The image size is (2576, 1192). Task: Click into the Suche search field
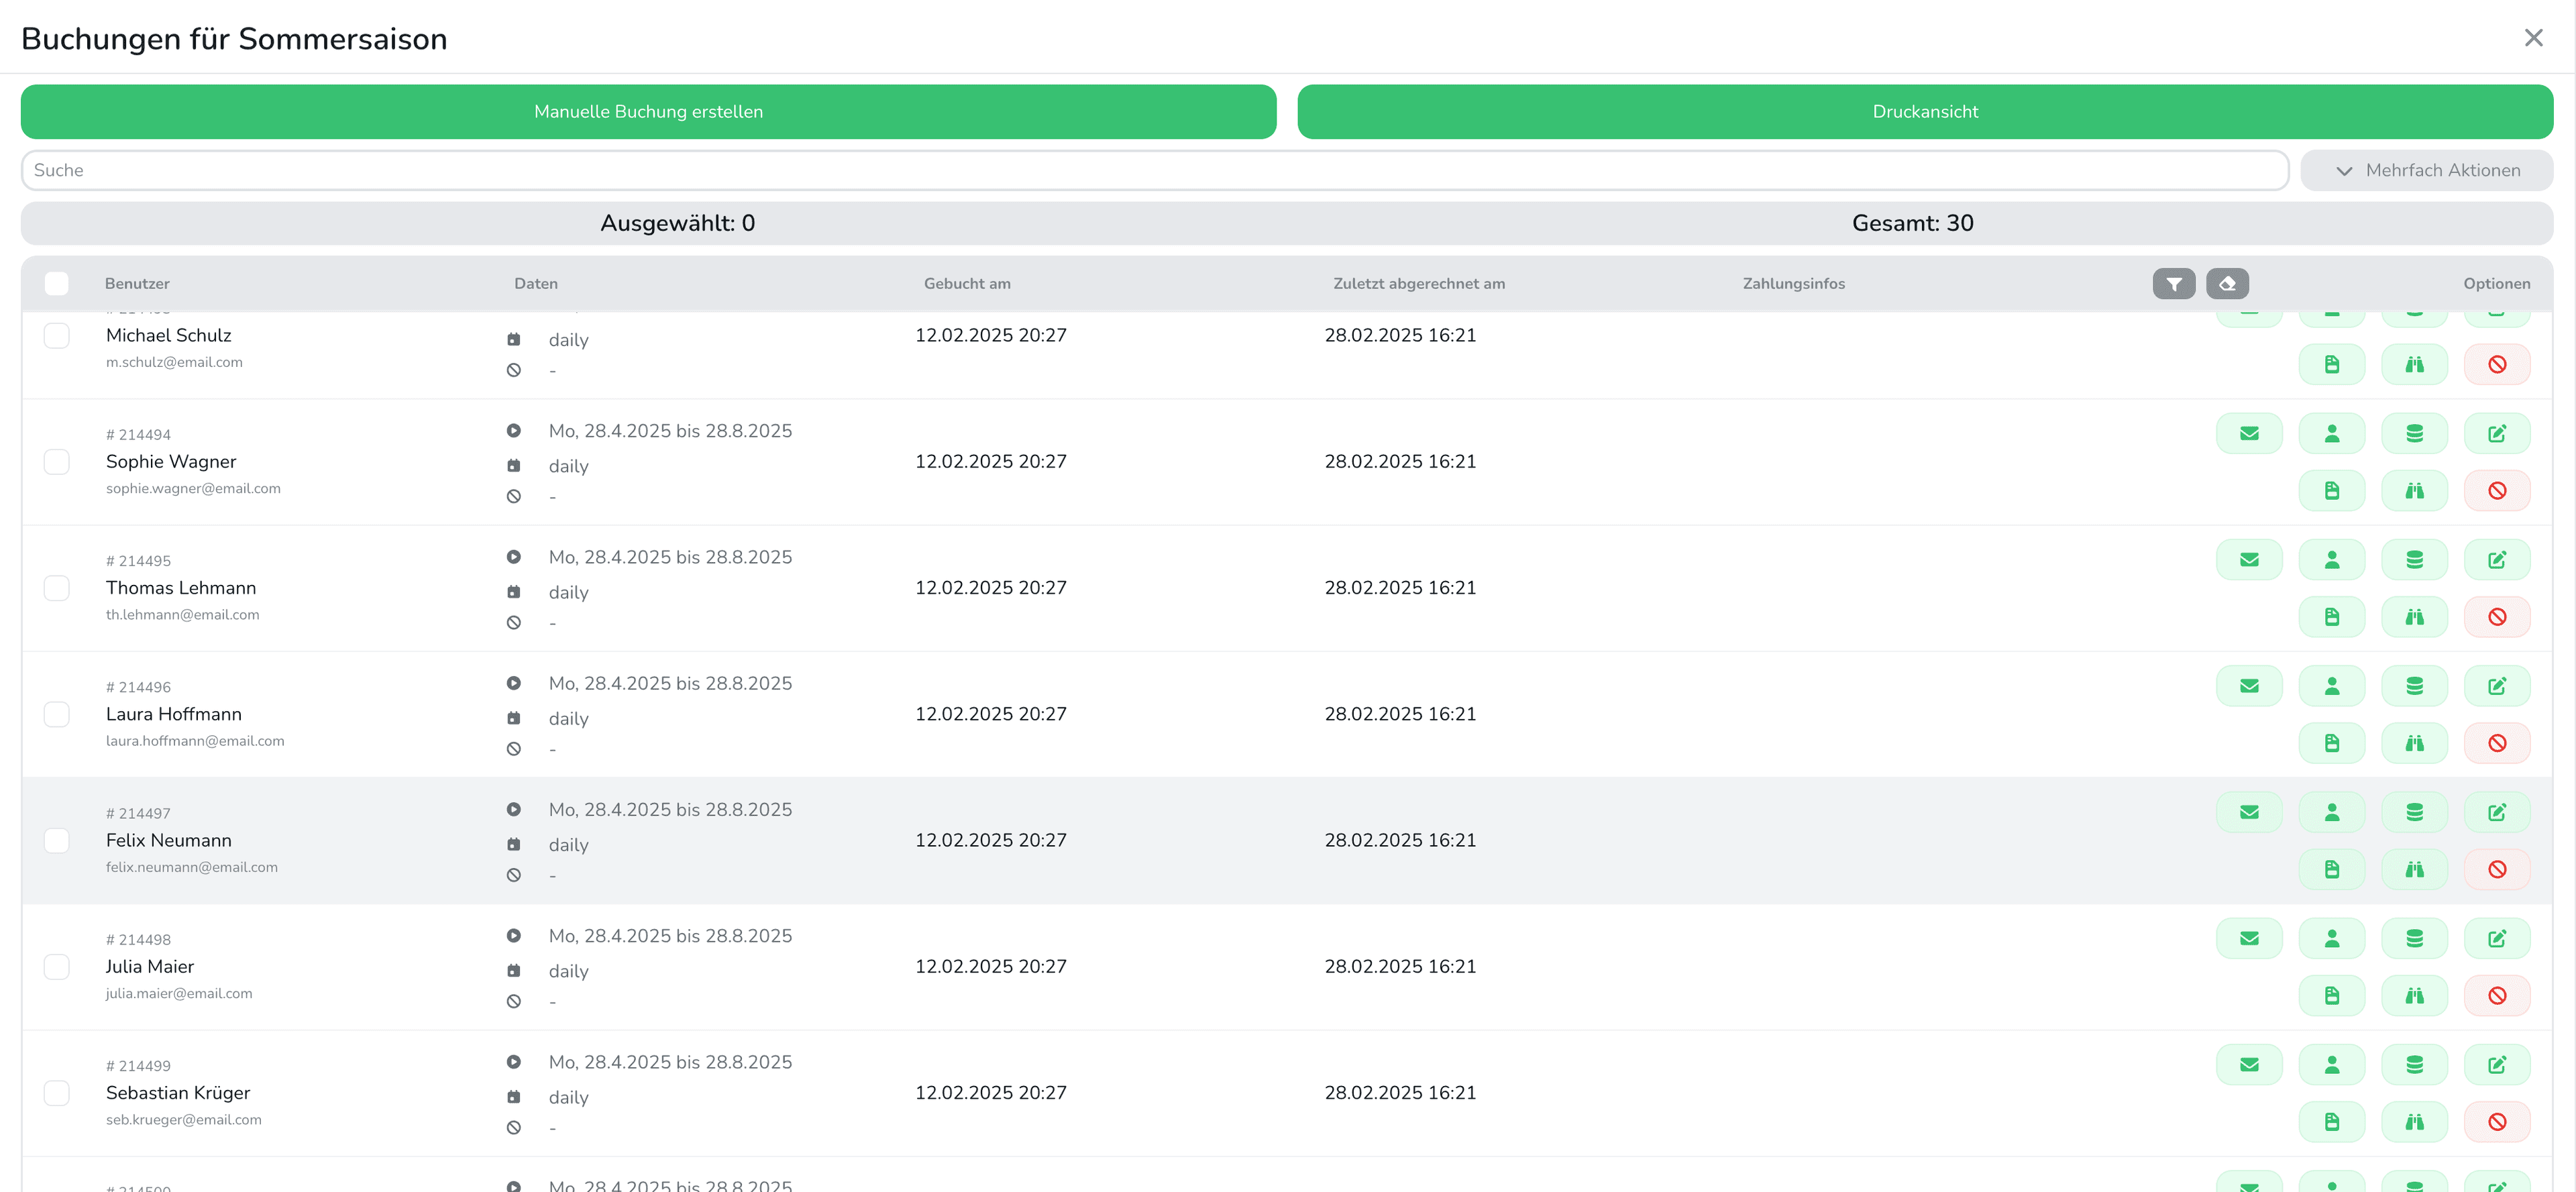pos(1154,170)
